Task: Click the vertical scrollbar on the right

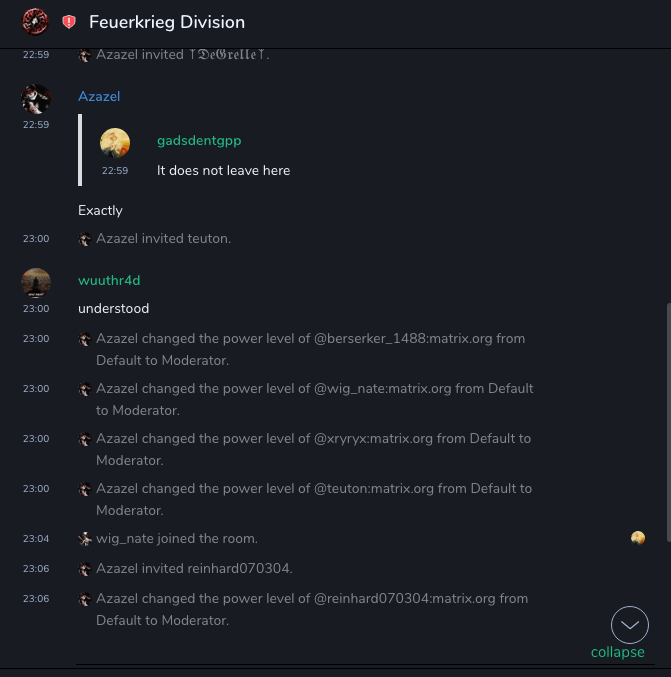Action: point(666,420)
